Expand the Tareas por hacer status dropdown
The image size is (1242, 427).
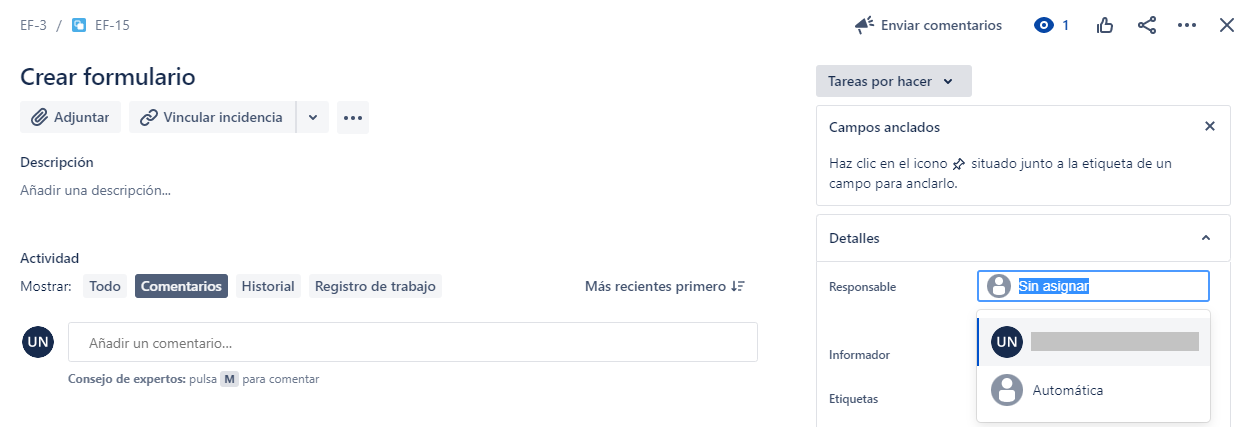pos(894,81)
